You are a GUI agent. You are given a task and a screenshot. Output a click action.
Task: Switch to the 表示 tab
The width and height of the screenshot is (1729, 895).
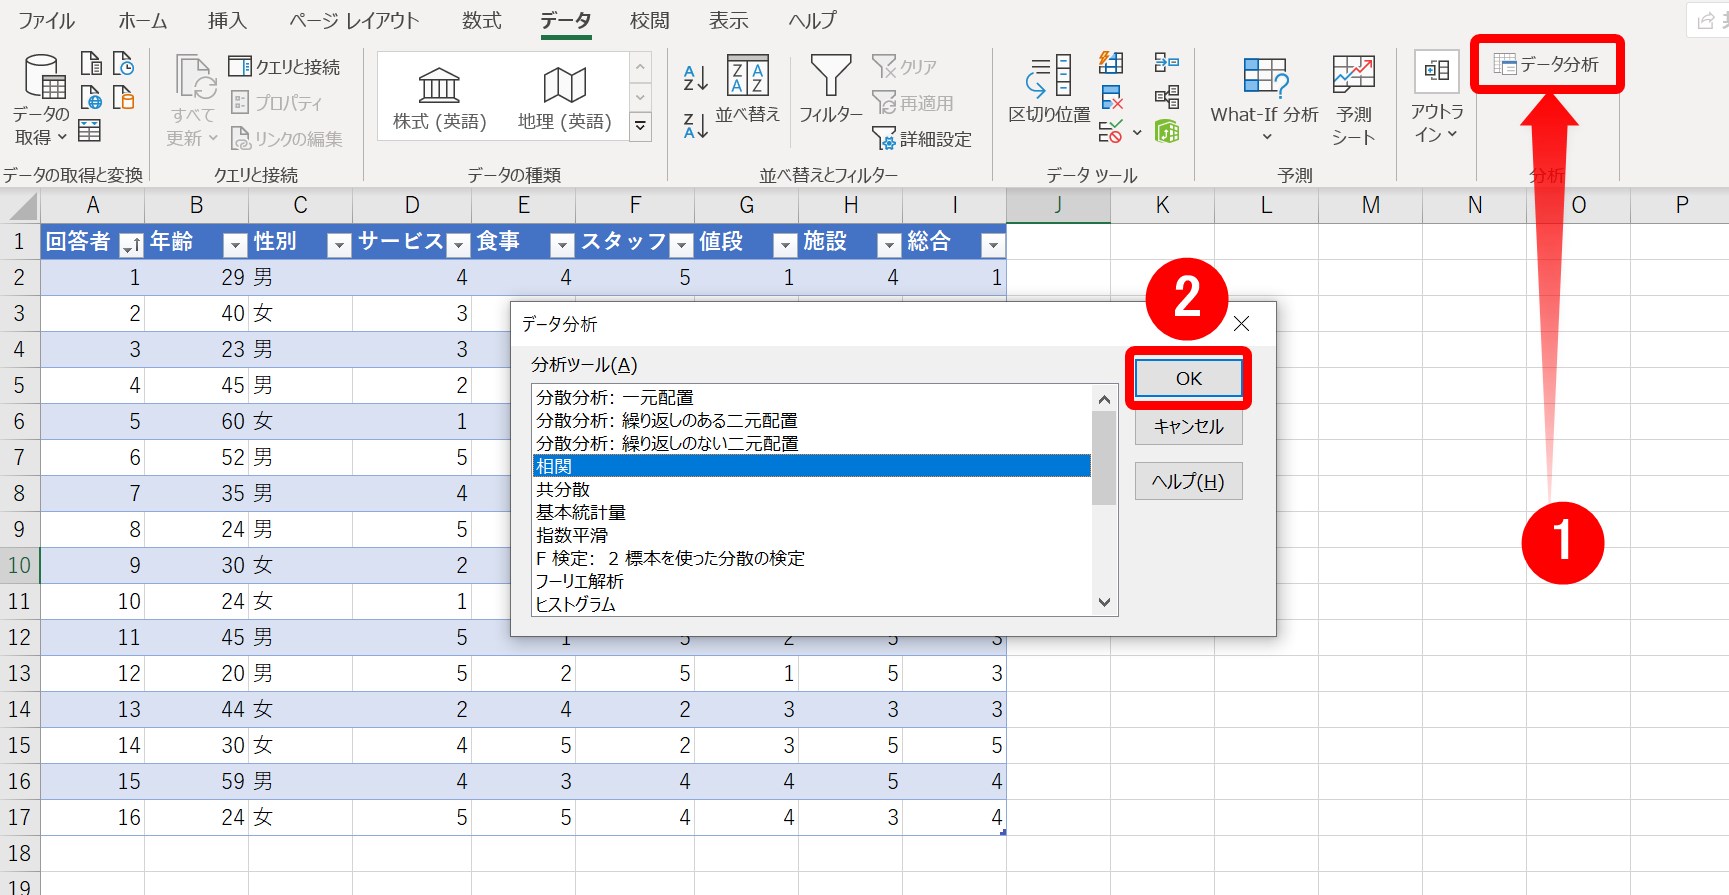click(x=728, y=21)
